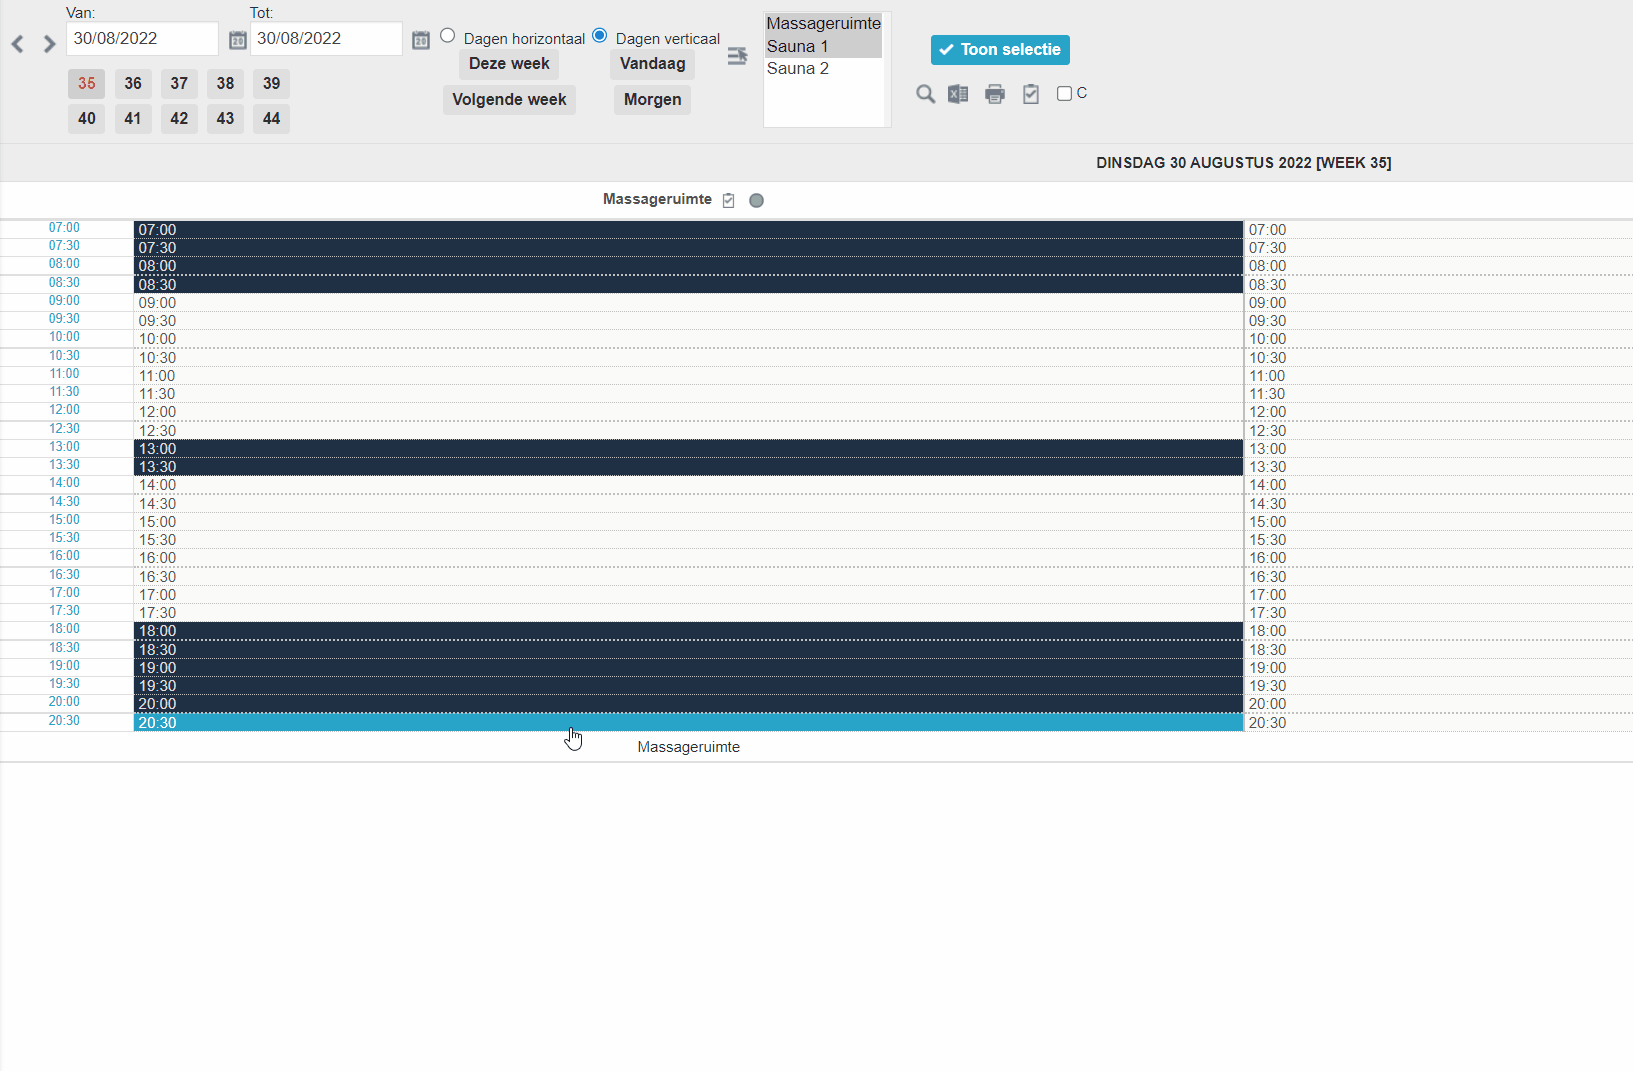Click the magnifier search icon
1633x1071 pixels.
[x=926, y=94]
